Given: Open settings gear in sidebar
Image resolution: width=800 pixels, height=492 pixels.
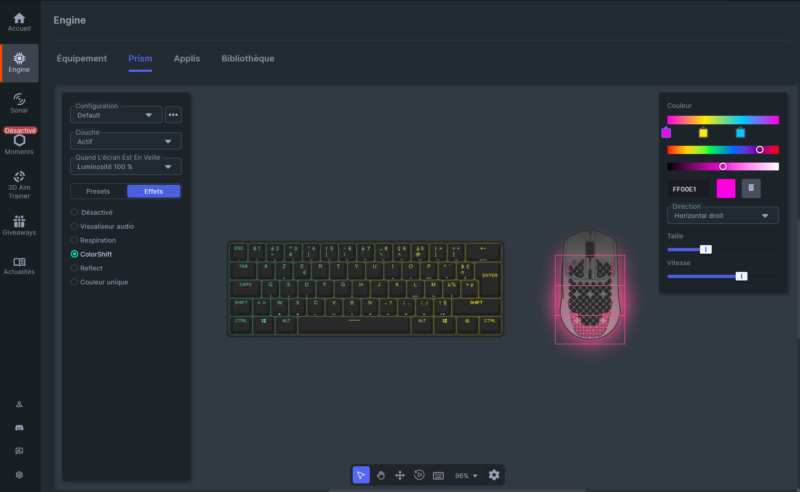Looking at the screenshot, I should click(x=19, y=475).
